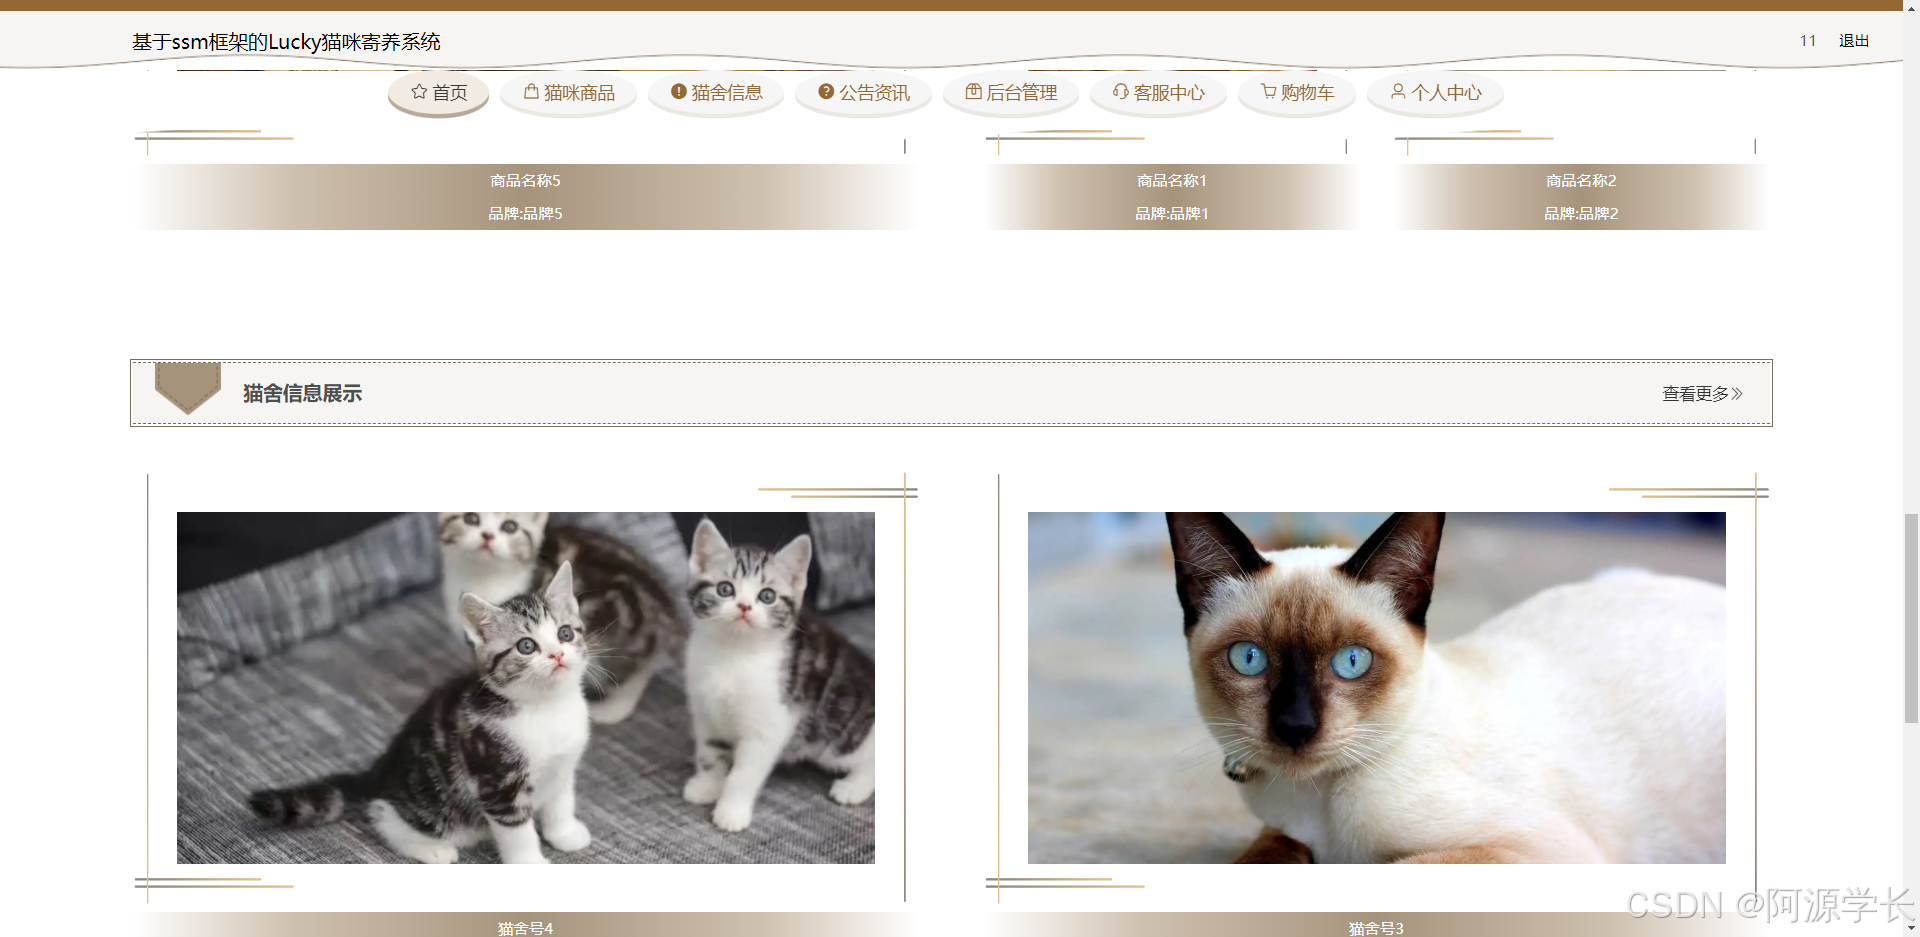Click the 猫舍号3 caption
This screenshot has height=937, width=1920.
(x=1376, y=928)
